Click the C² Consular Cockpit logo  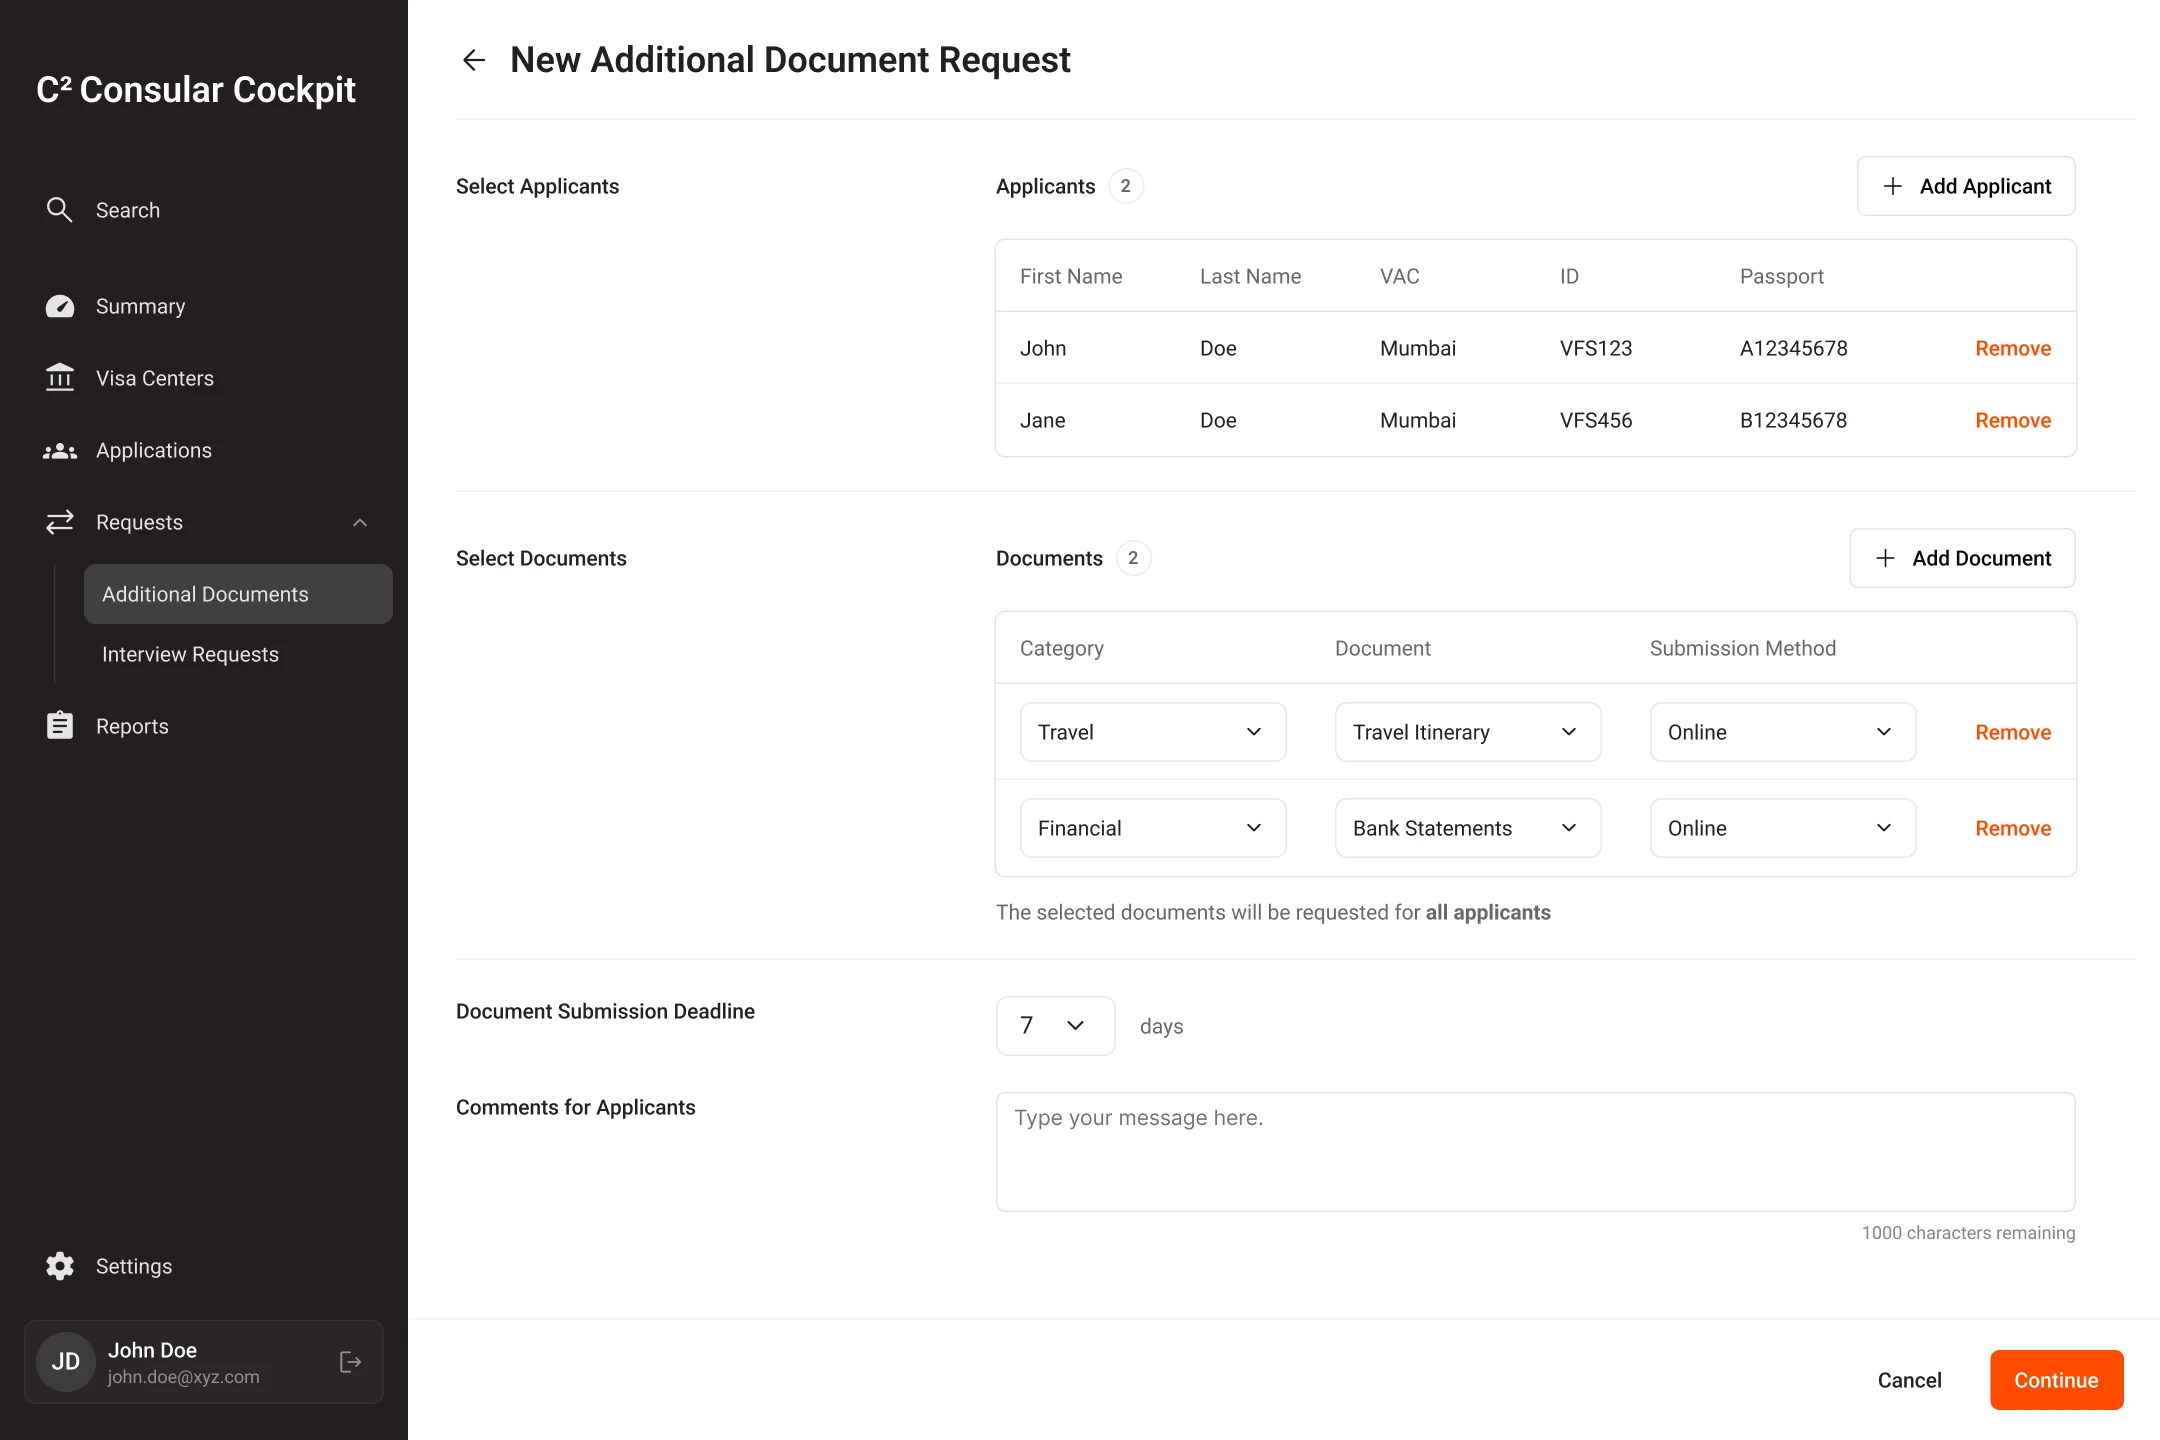196,89
